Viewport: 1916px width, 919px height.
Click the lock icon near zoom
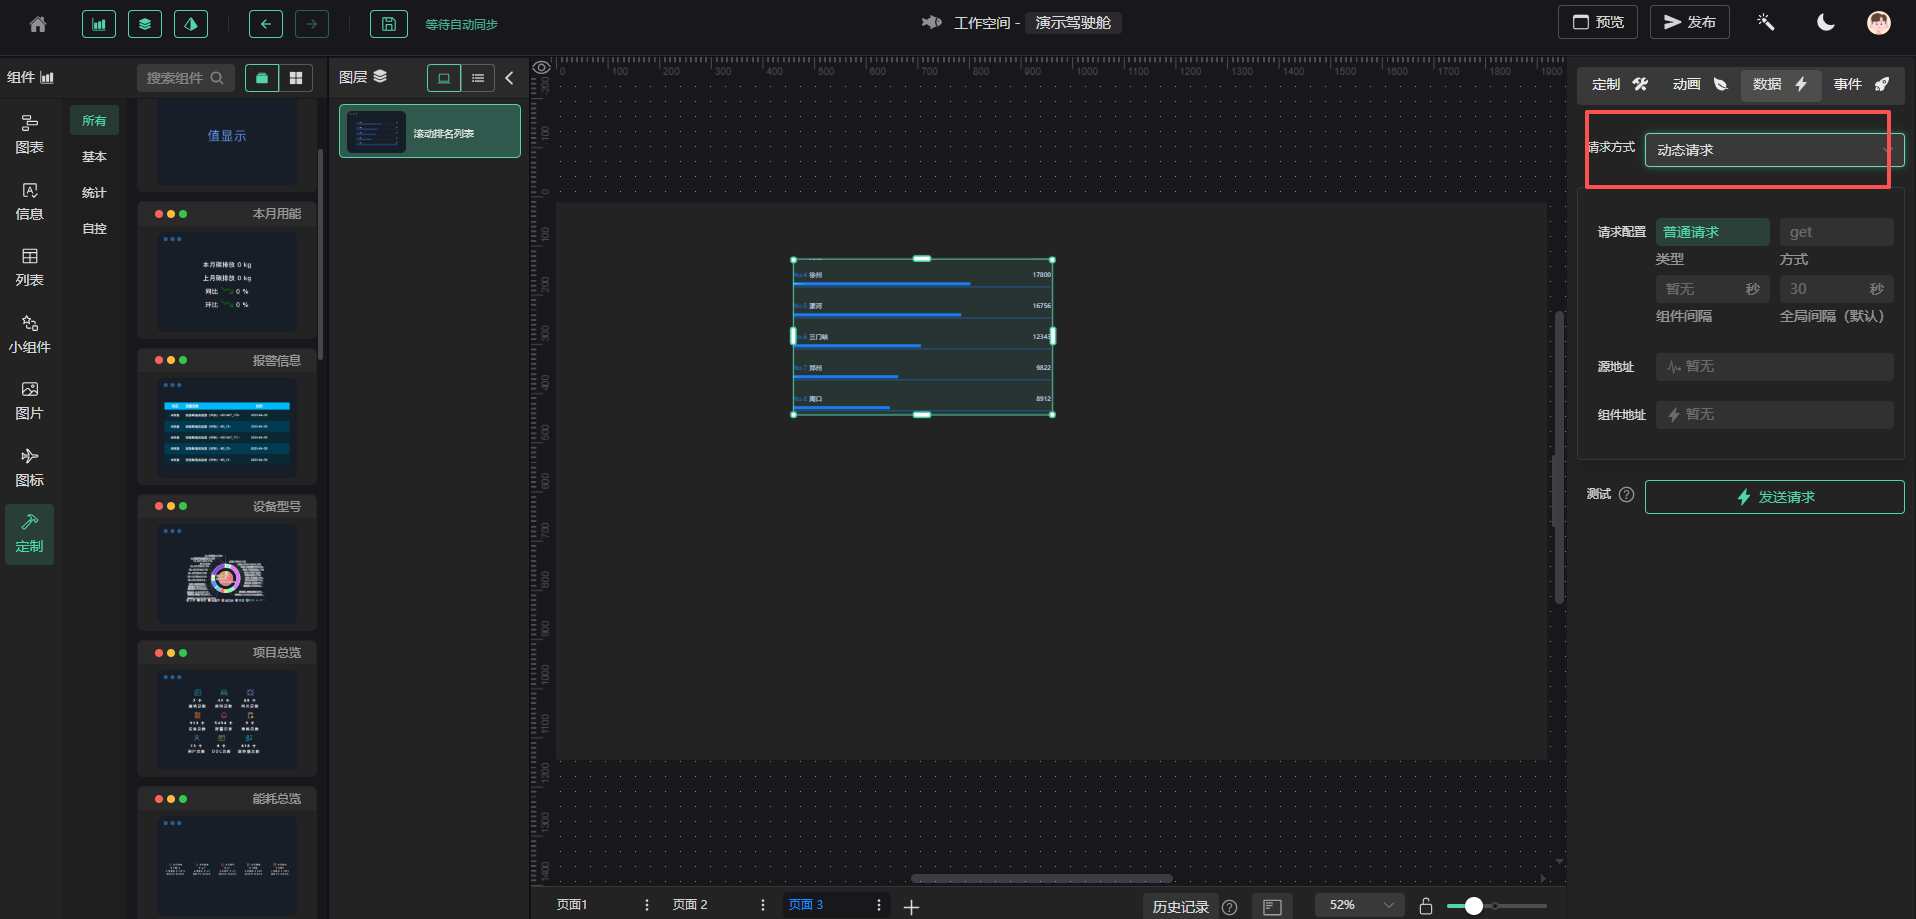pyautogui.click(x=1426, y=906)
